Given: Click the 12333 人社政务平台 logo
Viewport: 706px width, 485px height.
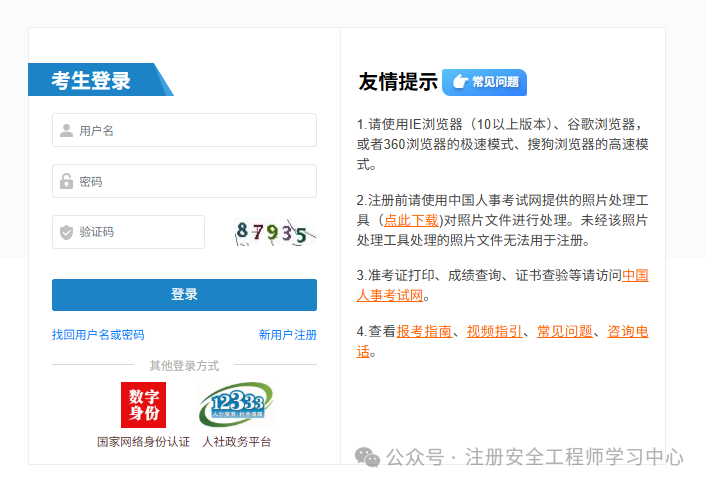Looking at the screenshot, I should click(x=236, y=404).
